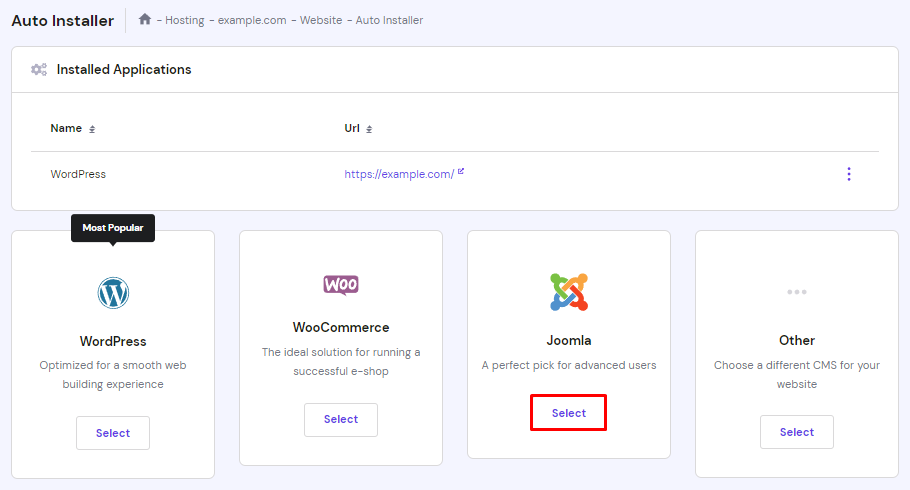Image resolution: width=910 pixels, height=490 pixels.
Task: Go to Hosting in the breadcrumb
Action: click(185, 20)
